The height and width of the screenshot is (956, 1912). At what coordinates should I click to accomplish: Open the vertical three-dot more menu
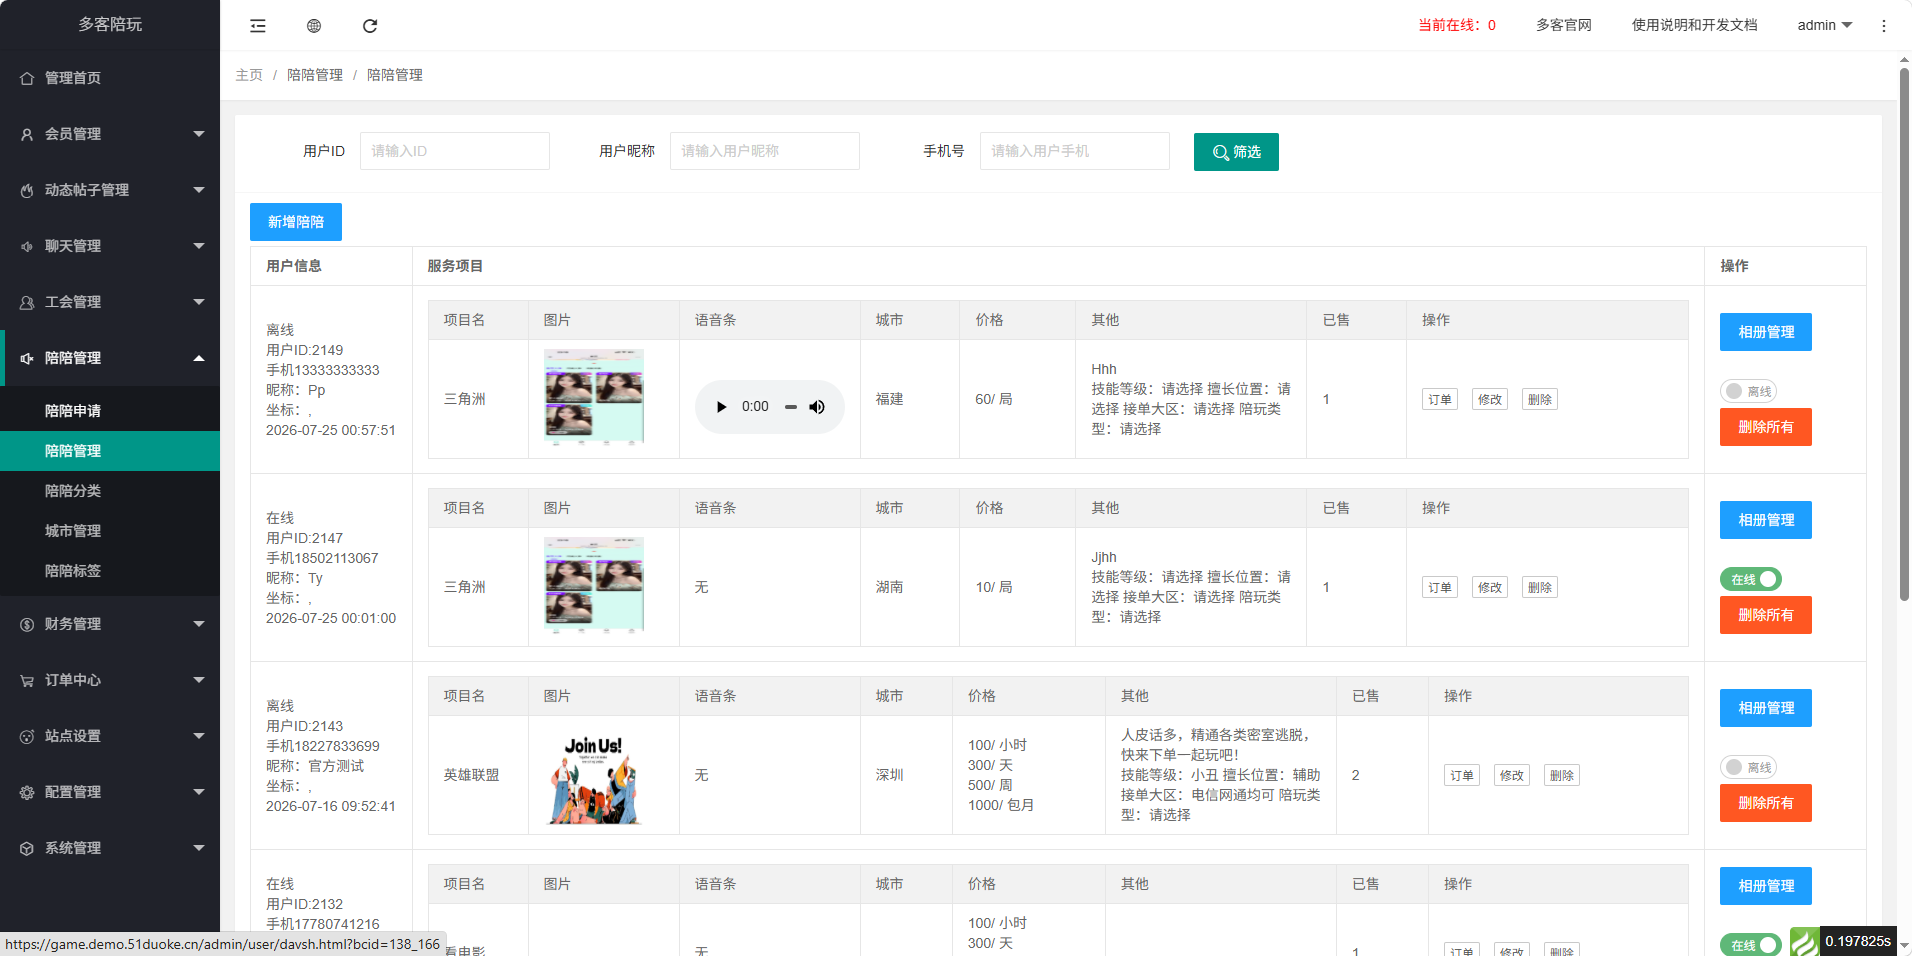click(1884, 26)
